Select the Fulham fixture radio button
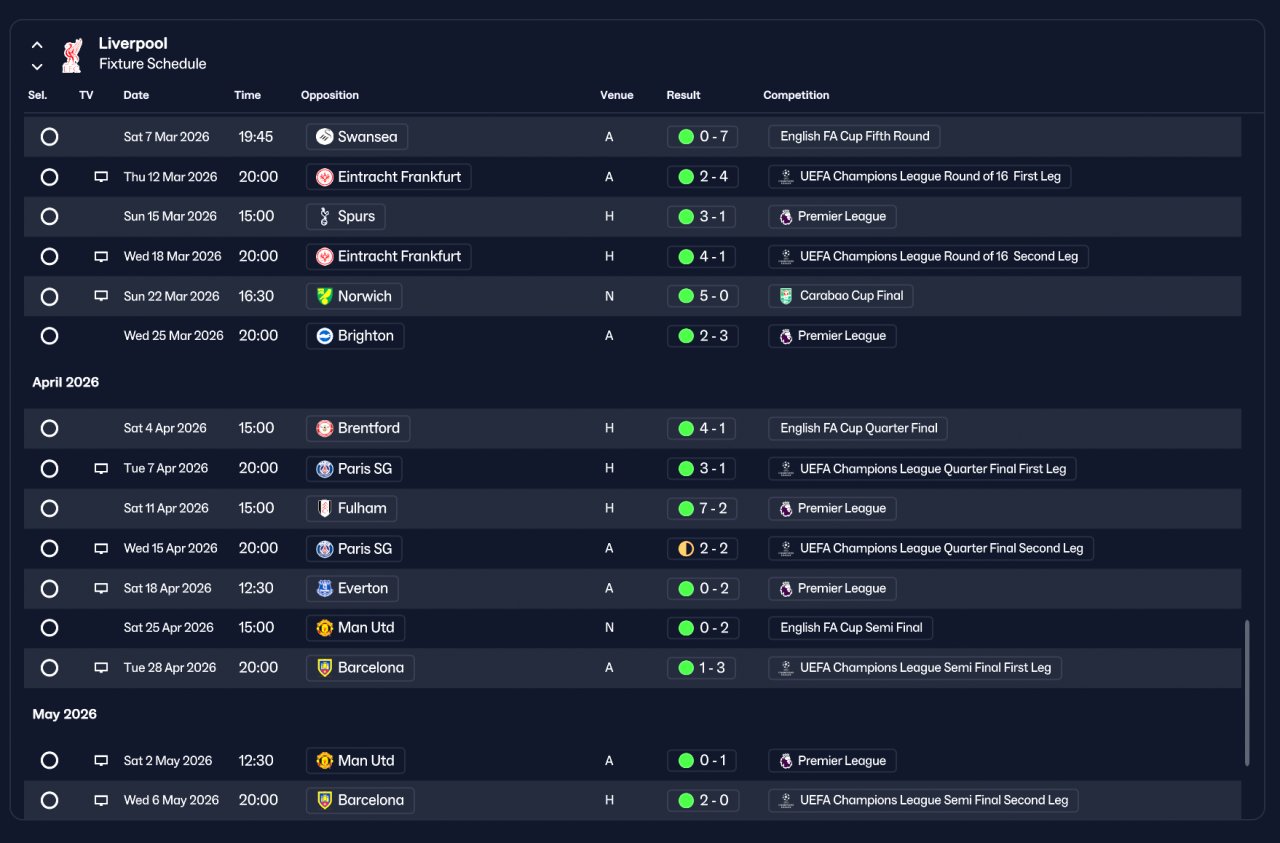 click(49, 508)
